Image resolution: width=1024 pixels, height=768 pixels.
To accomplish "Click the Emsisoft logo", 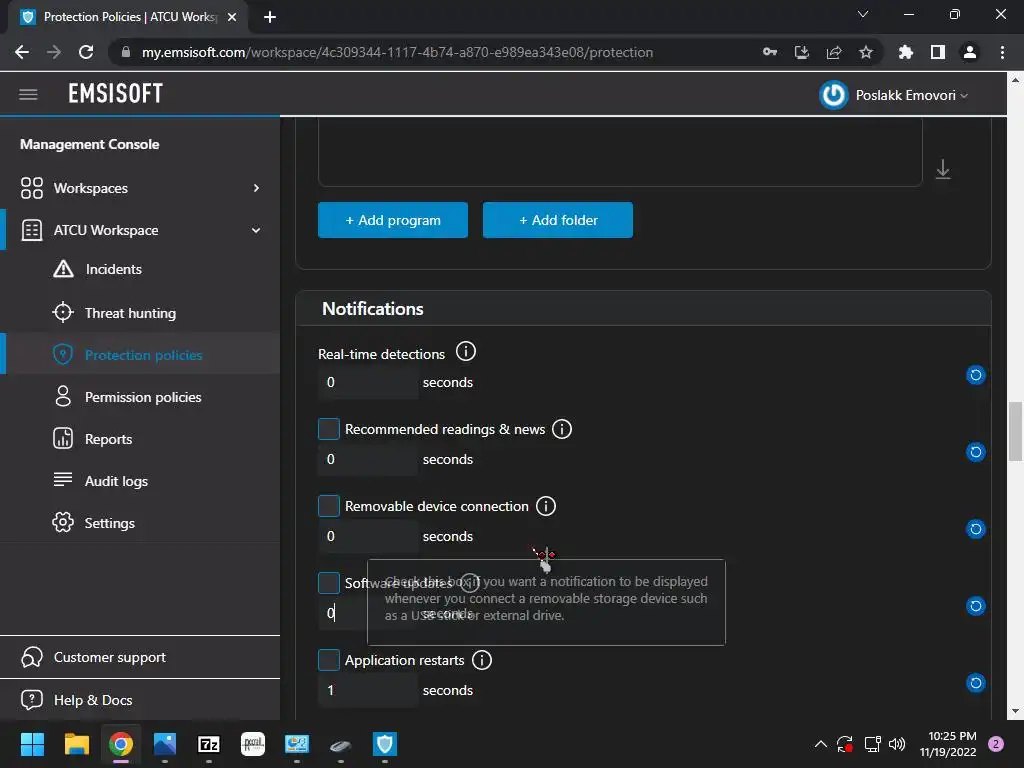I will click(x=116, y=94).
